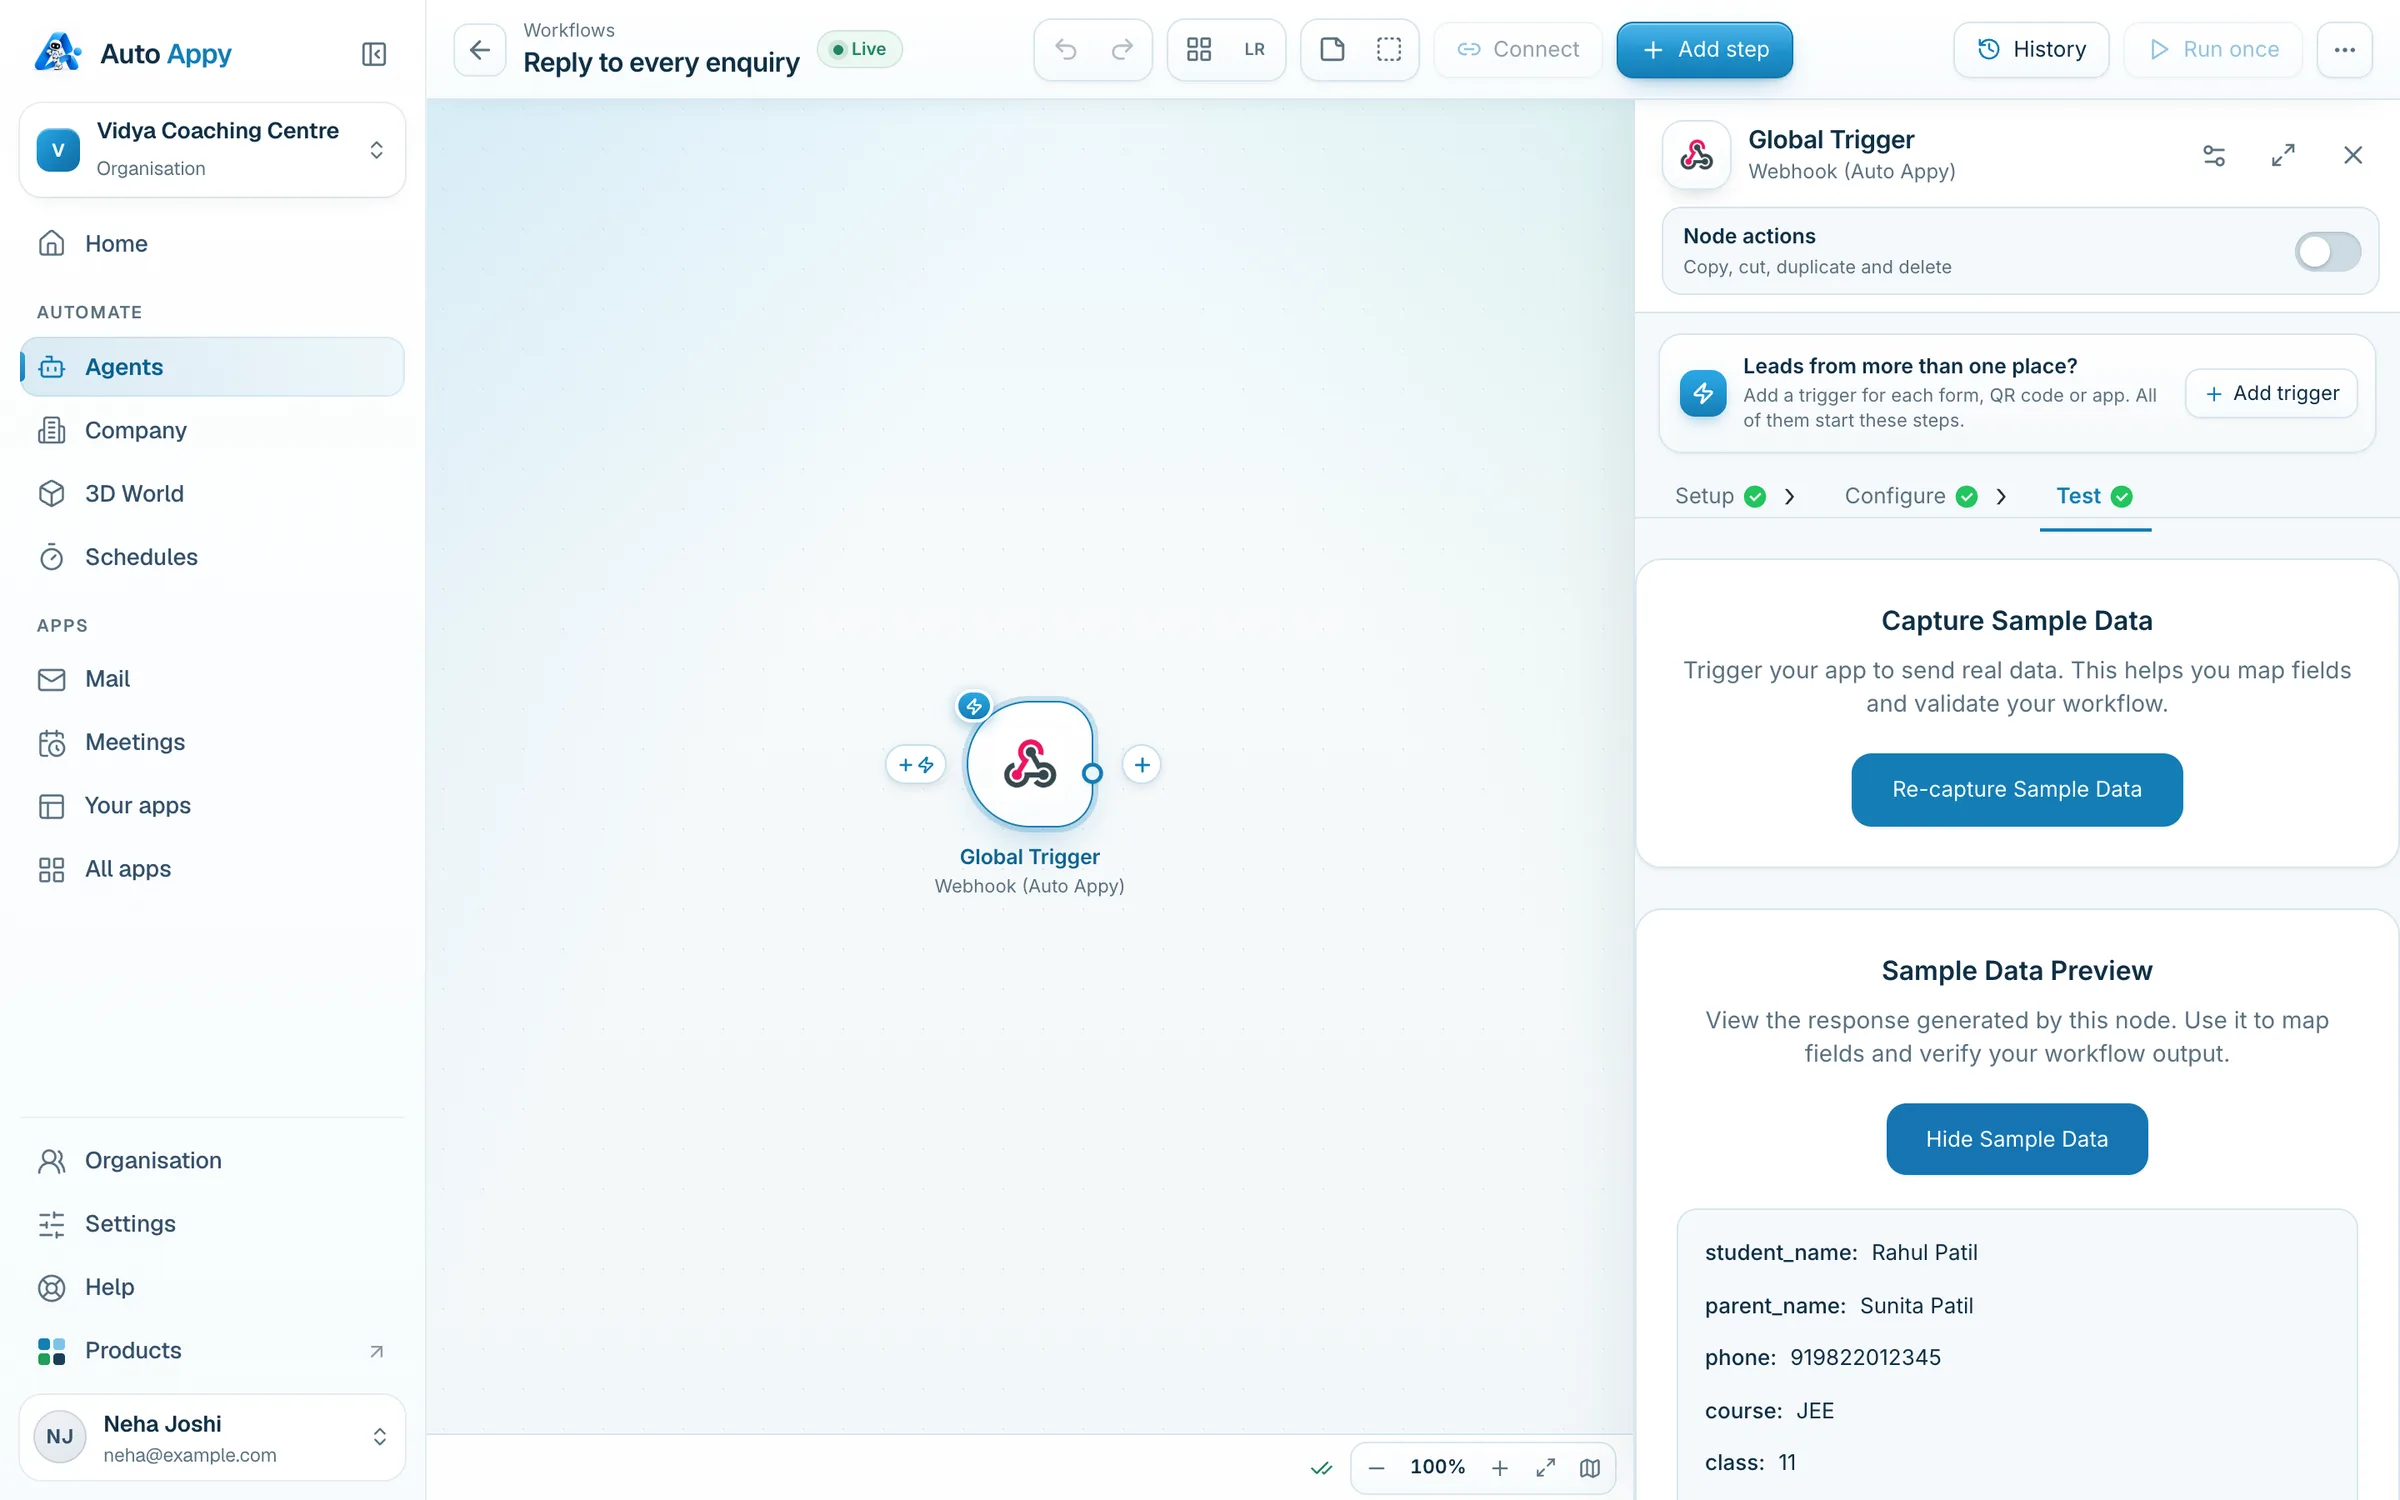Zoom in with the plus button

pyautogui.click(x=1499, y=1467)
